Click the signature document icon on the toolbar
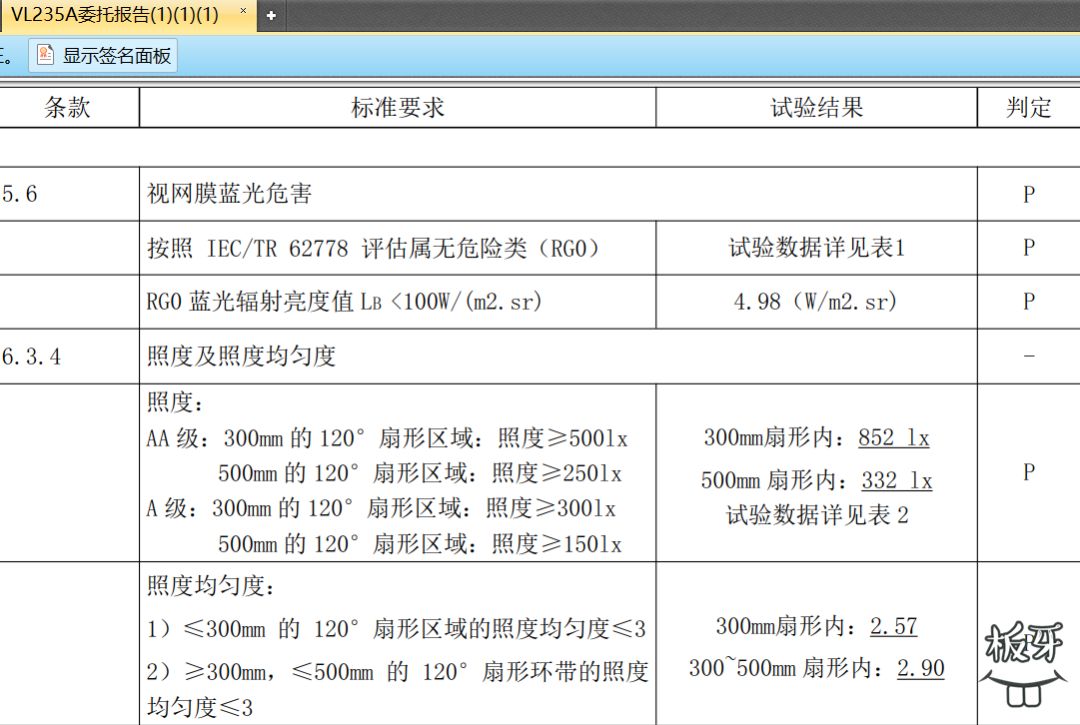Viewport: 1080px width, 725px height. pyautogui.click(x=44, y=56)
